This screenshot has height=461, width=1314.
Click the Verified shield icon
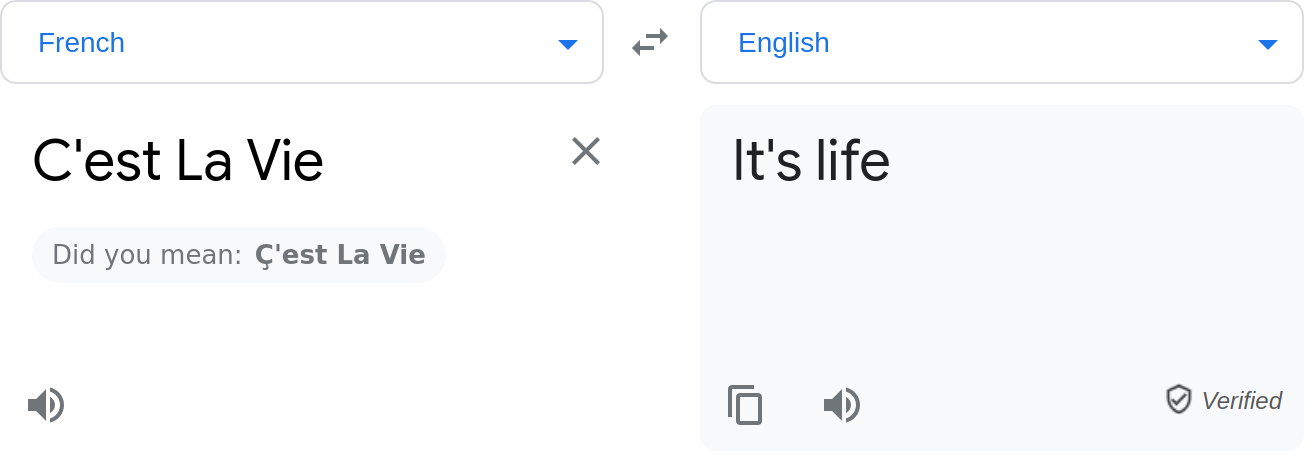[1179, 400]
